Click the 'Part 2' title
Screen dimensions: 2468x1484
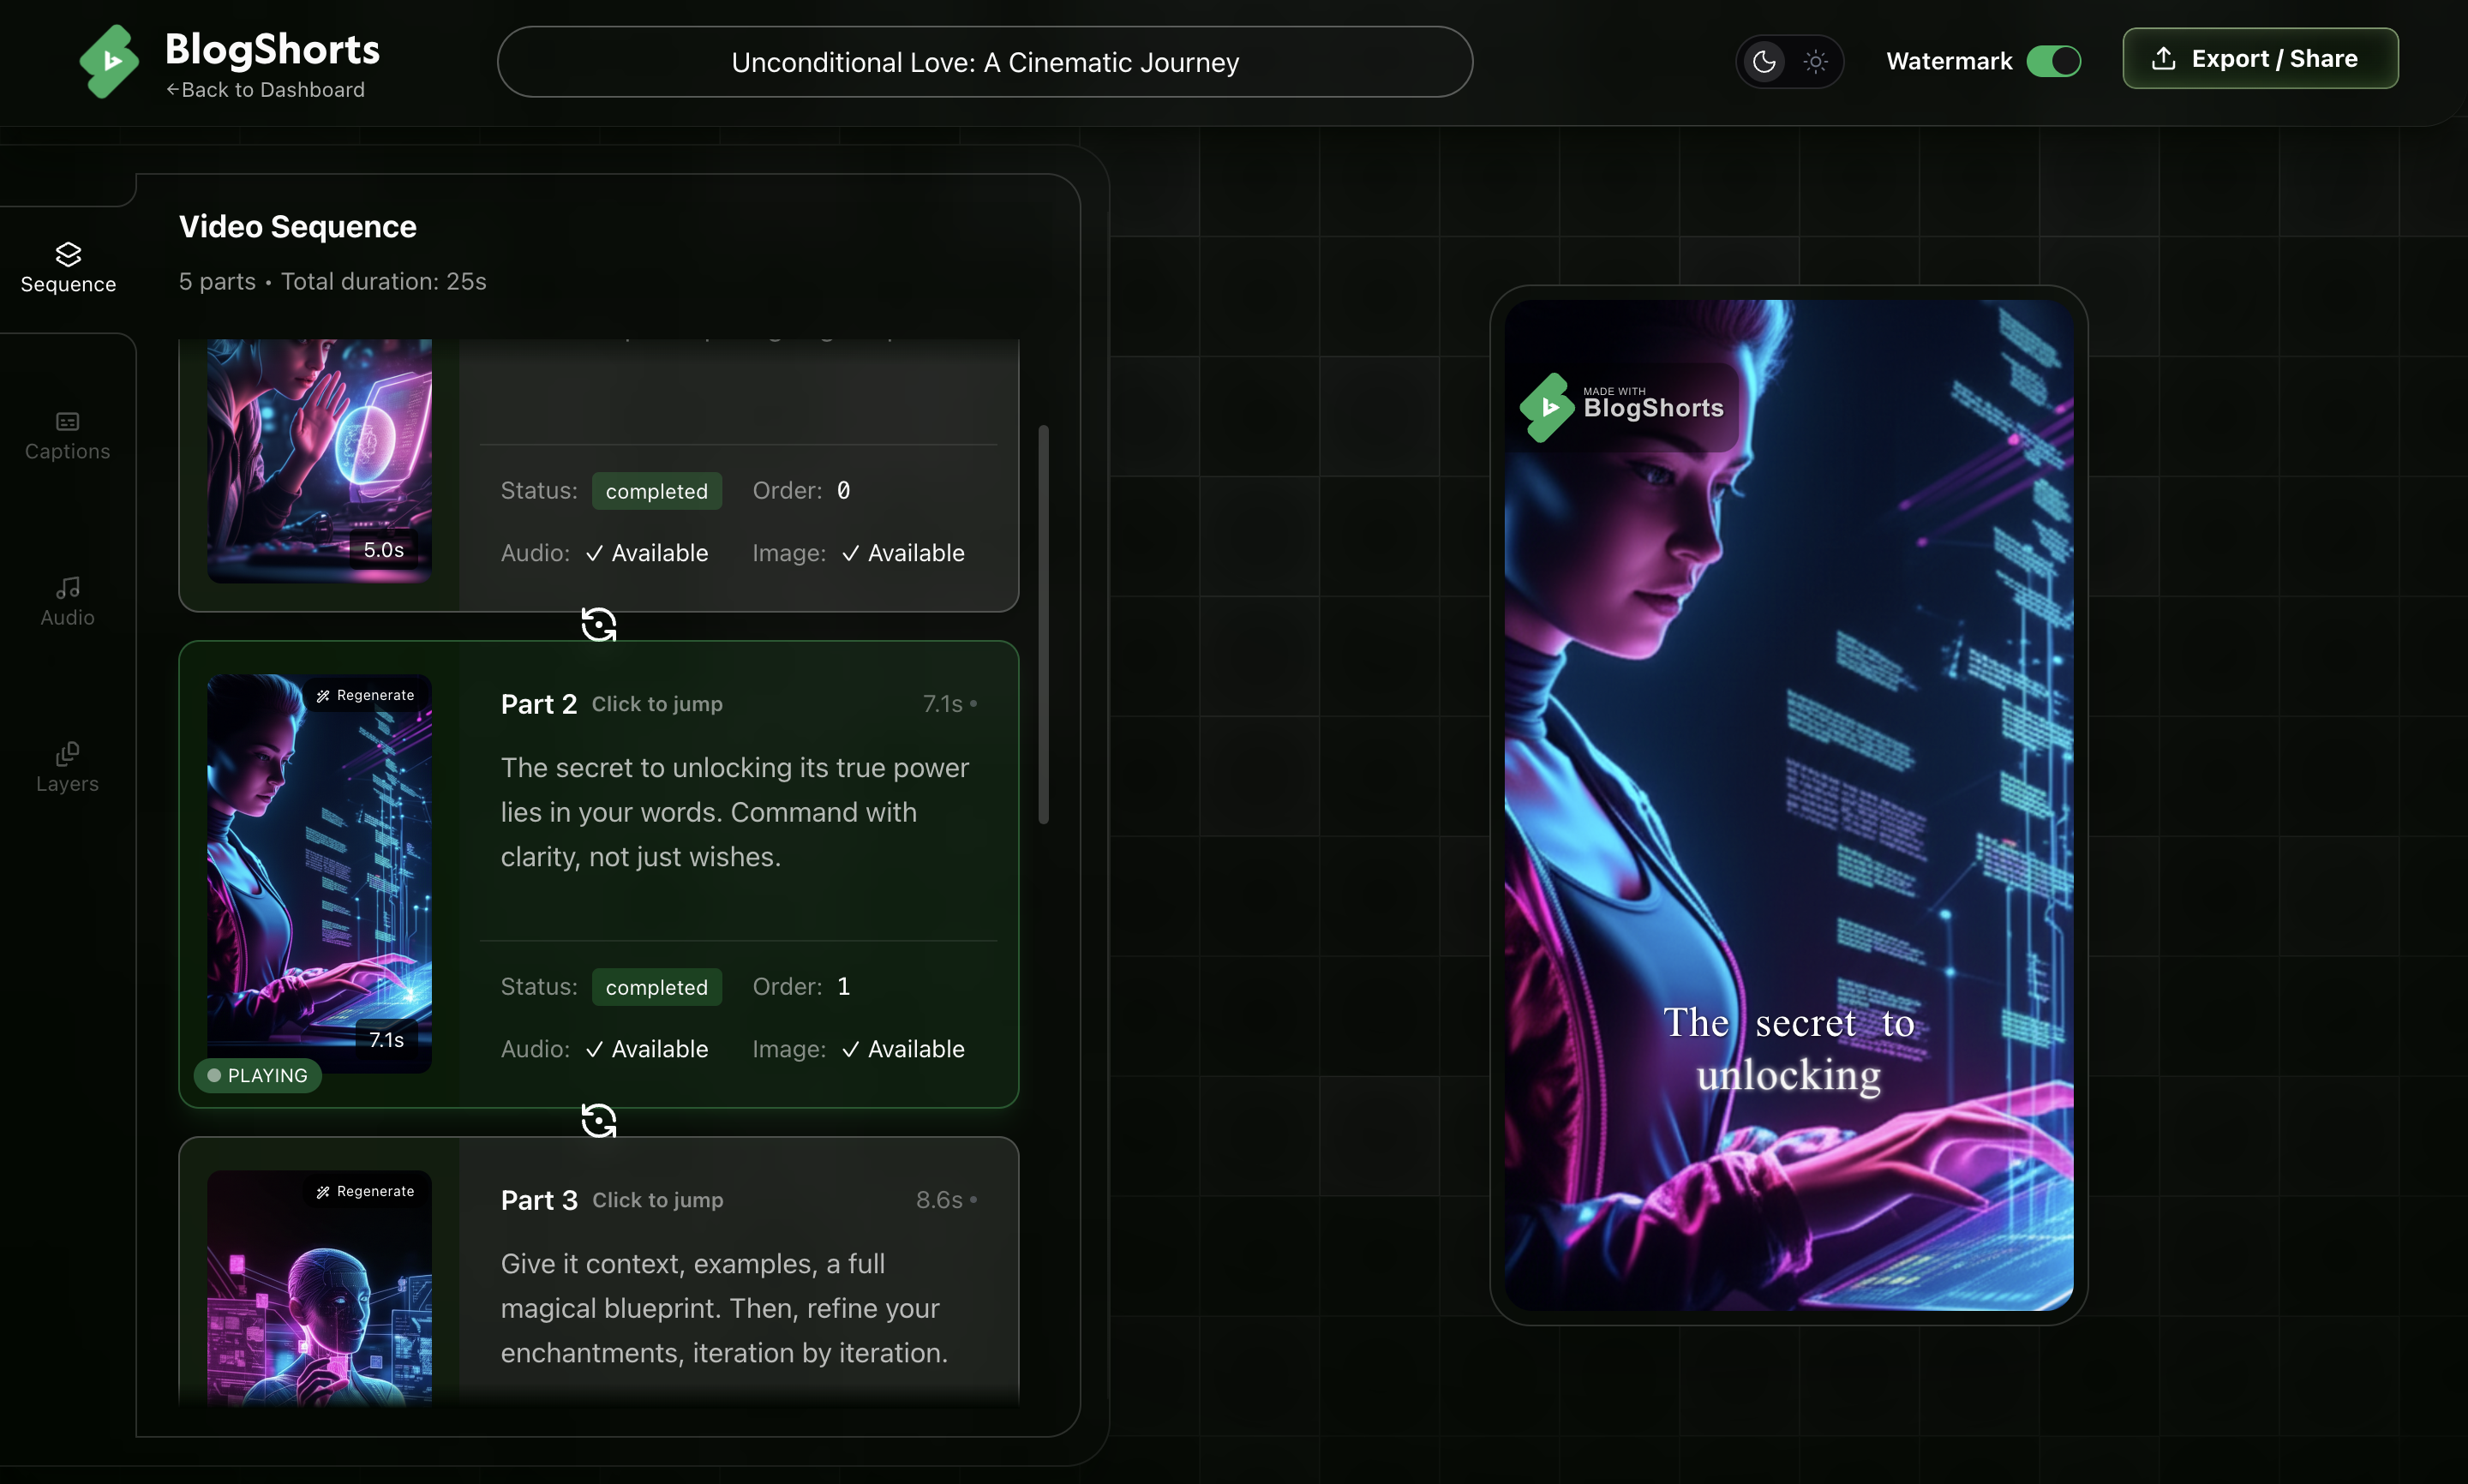pos(538,704)
